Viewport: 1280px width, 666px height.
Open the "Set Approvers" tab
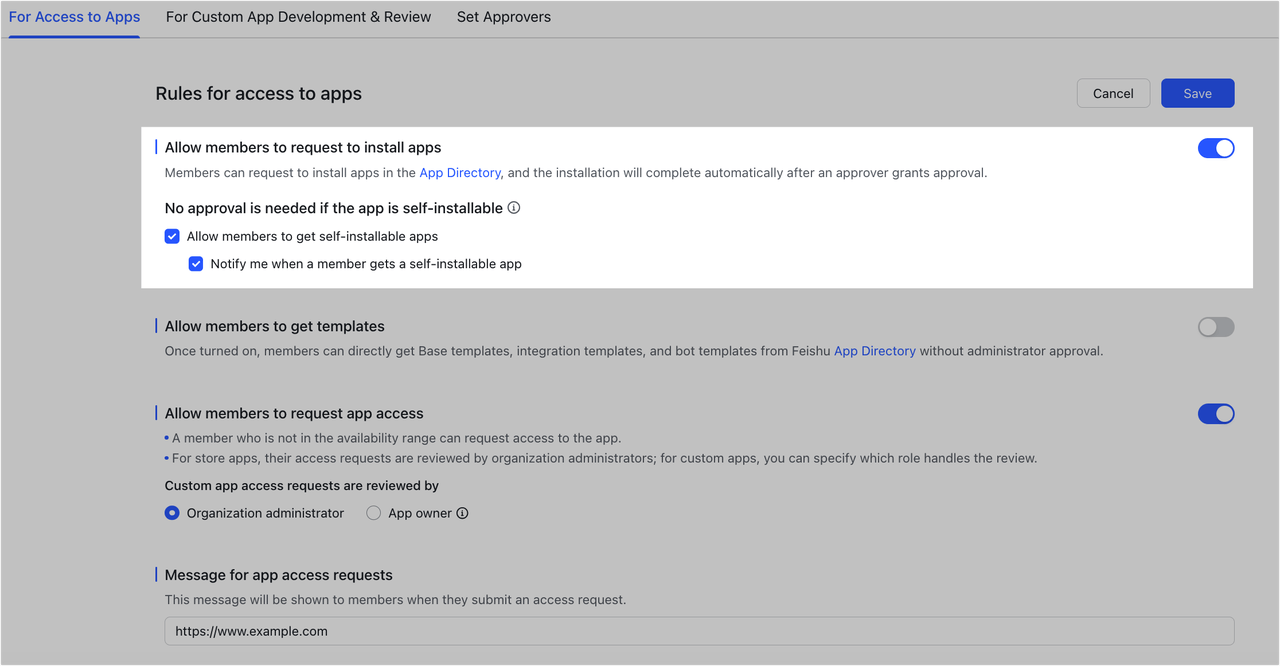[x=504, y=16]
